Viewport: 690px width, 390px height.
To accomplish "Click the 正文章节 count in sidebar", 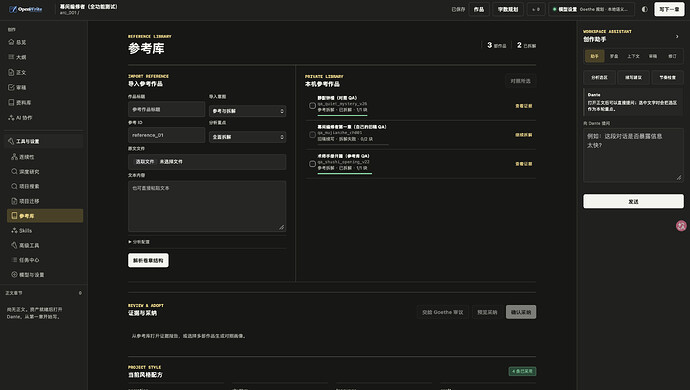I will [x=80, y=293].
